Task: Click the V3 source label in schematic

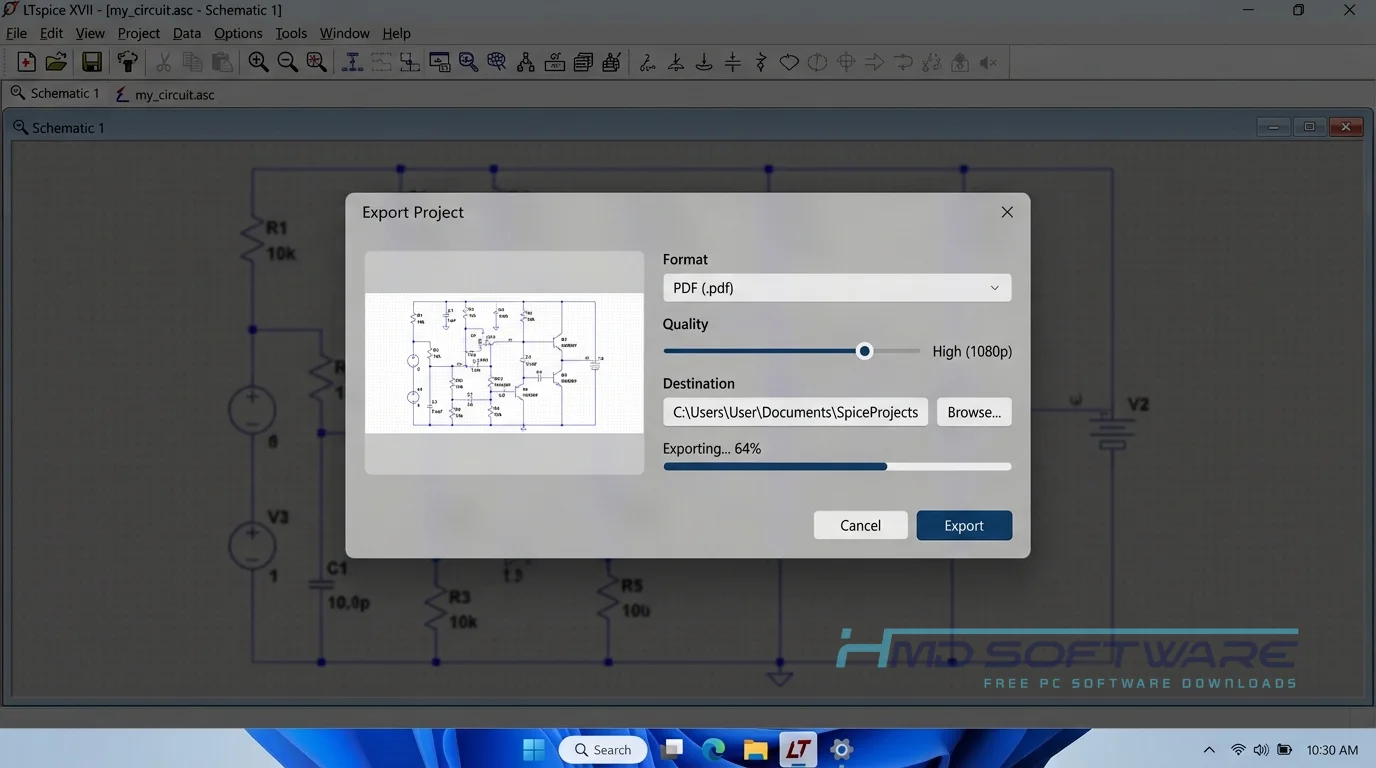Action: point(278,517)
